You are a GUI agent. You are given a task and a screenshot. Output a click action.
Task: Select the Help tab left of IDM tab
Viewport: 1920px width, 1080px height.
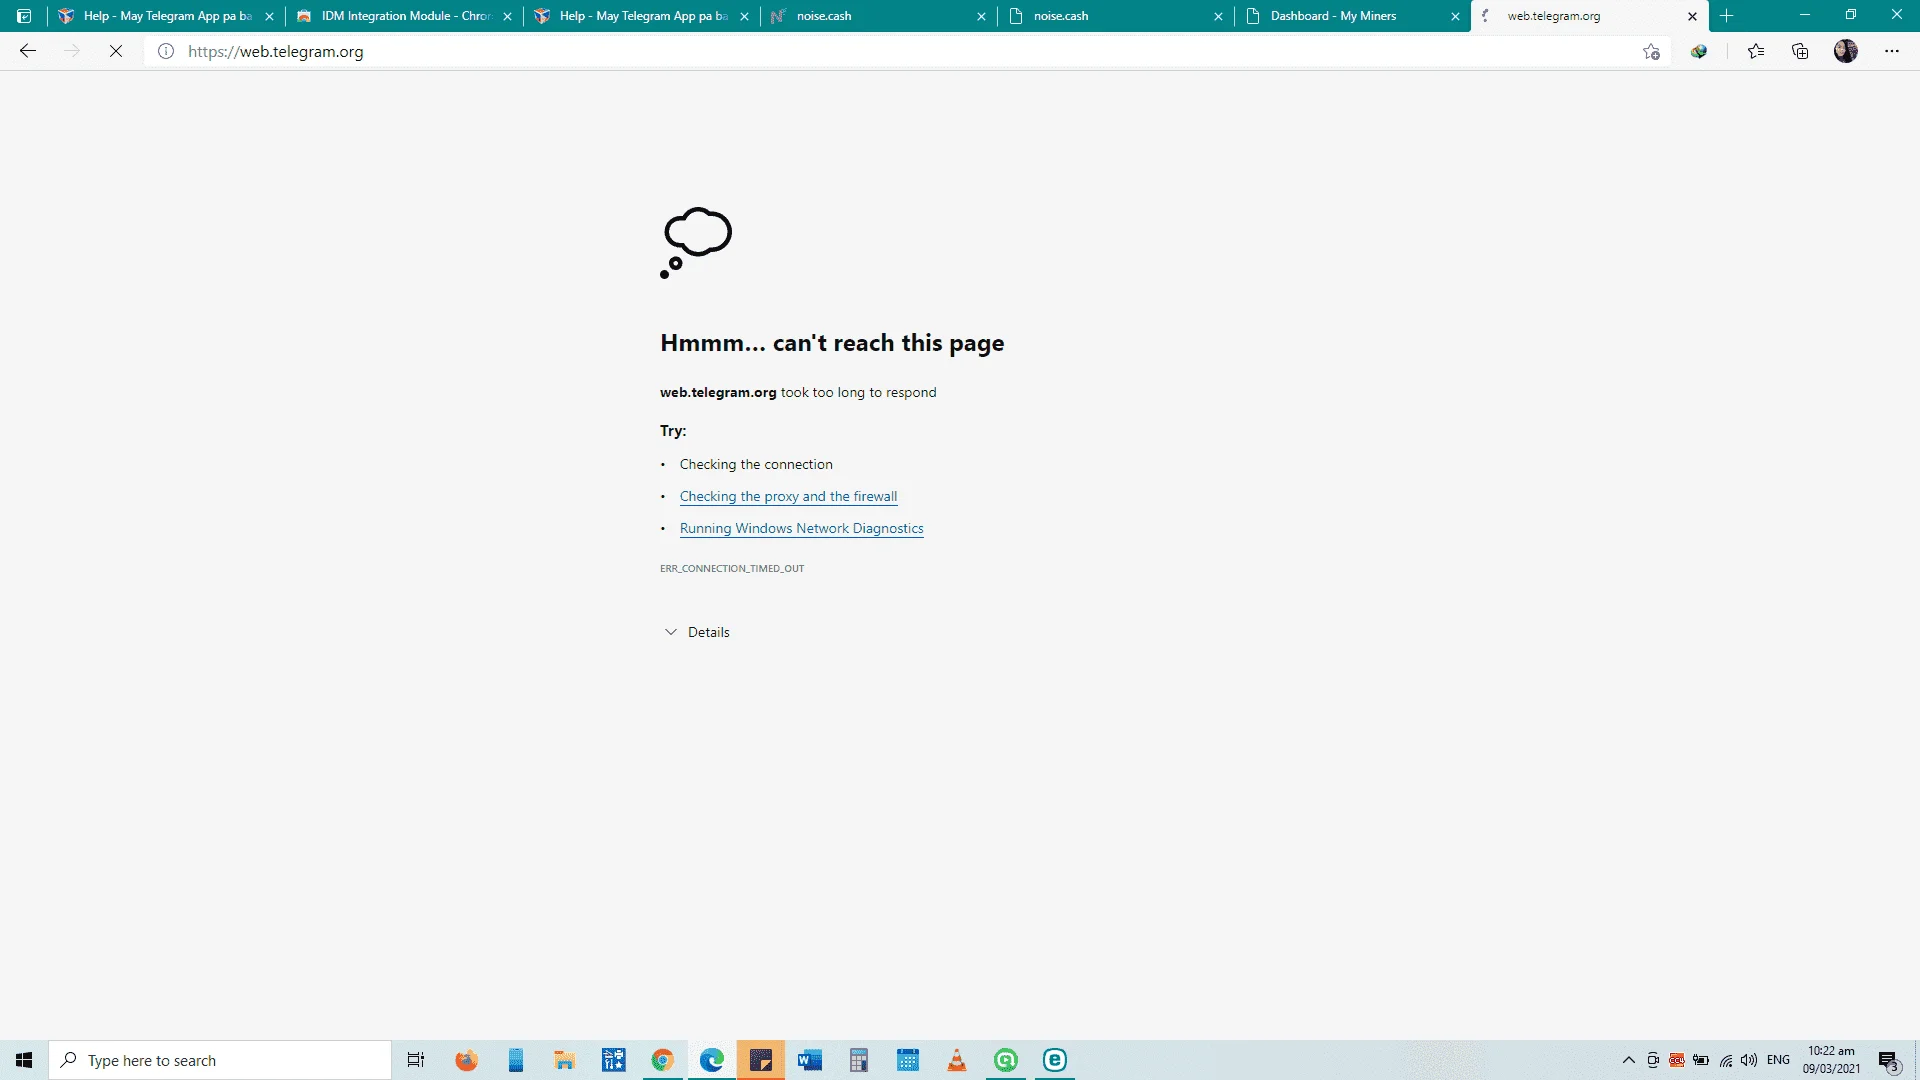166,16
